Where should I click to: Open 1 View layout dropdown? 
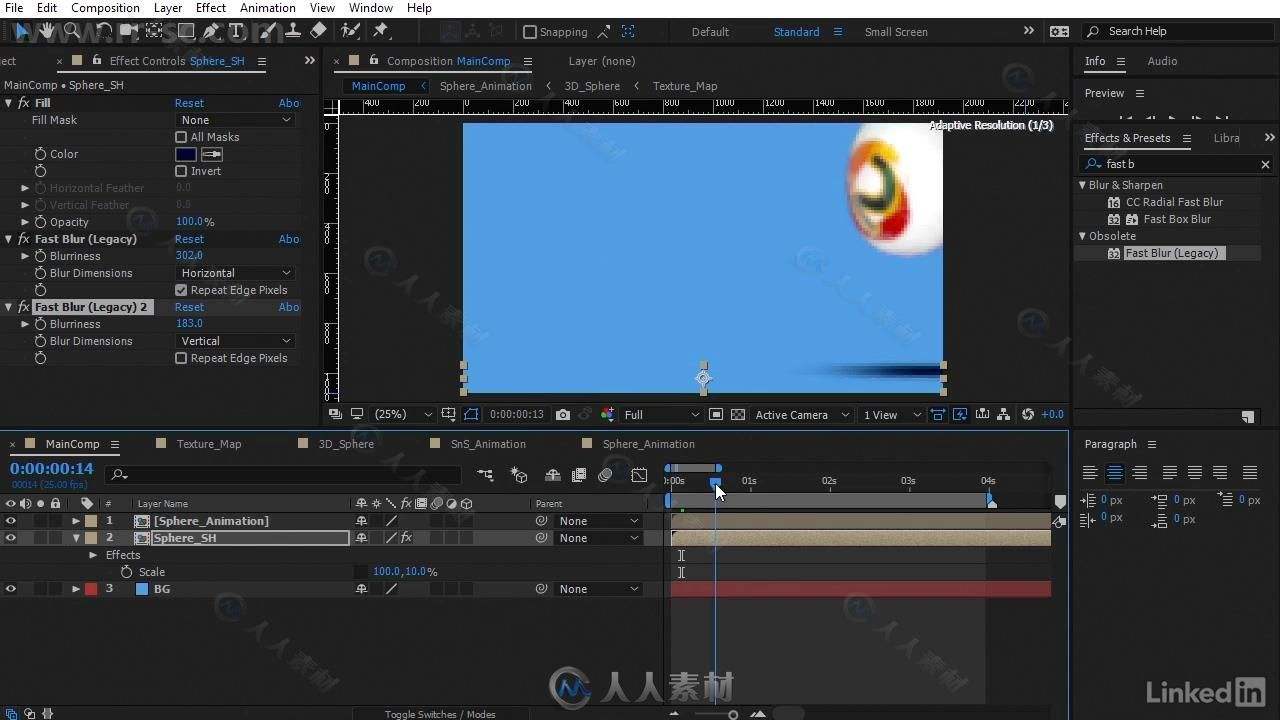[x=893, y=414]
